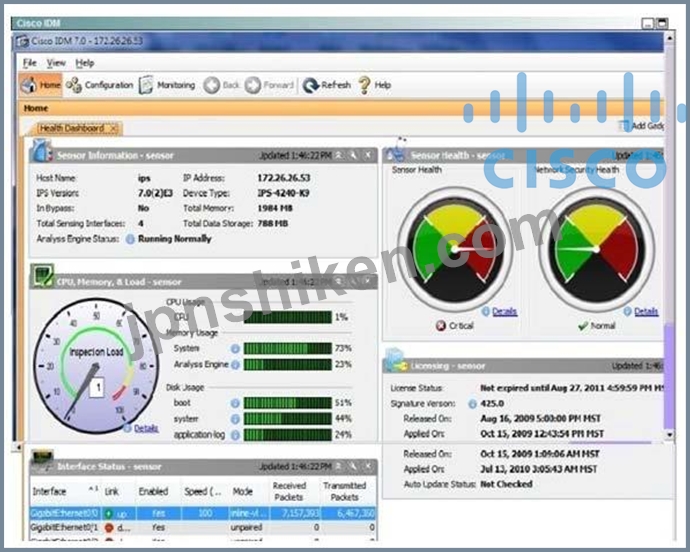This screenshot has height=552, width=690.
Task: Click the CPU, Memory, & Load gadget icon
Action: pos(43,276)
